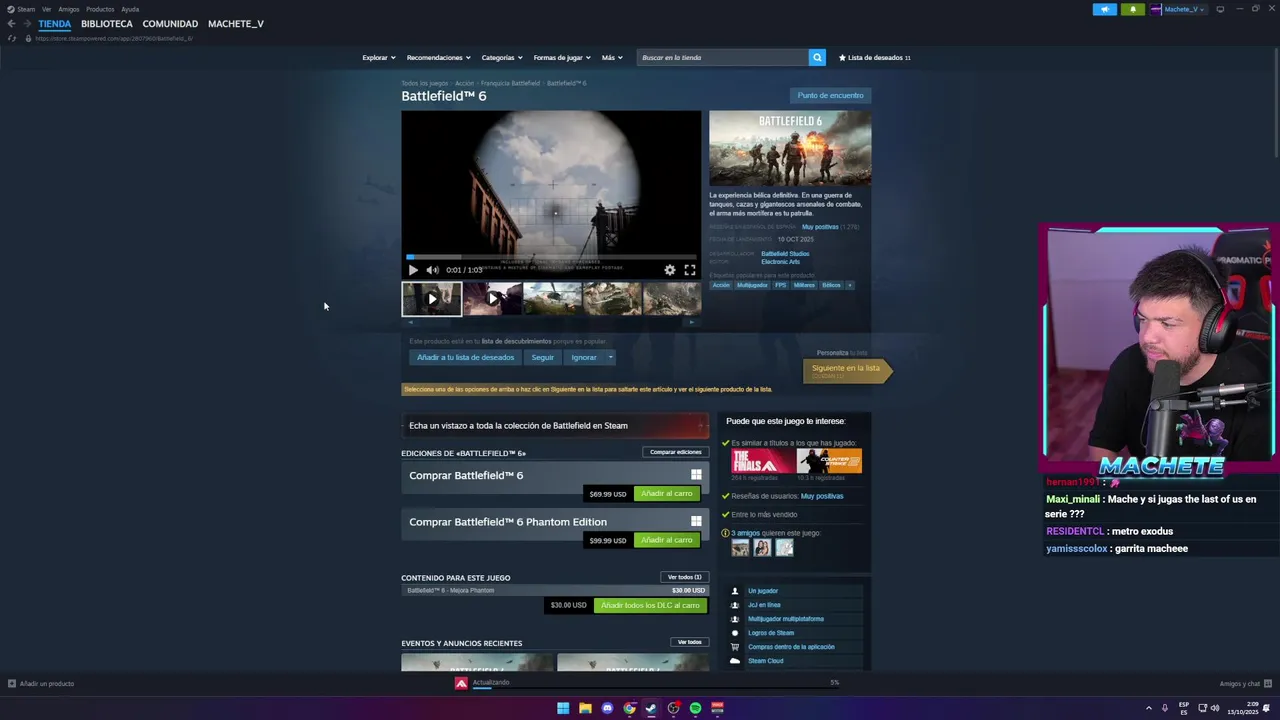Screen dimensions: 1280x720
Task: Switch to the BIBLIOTECA tab
Action: [107, 24]
